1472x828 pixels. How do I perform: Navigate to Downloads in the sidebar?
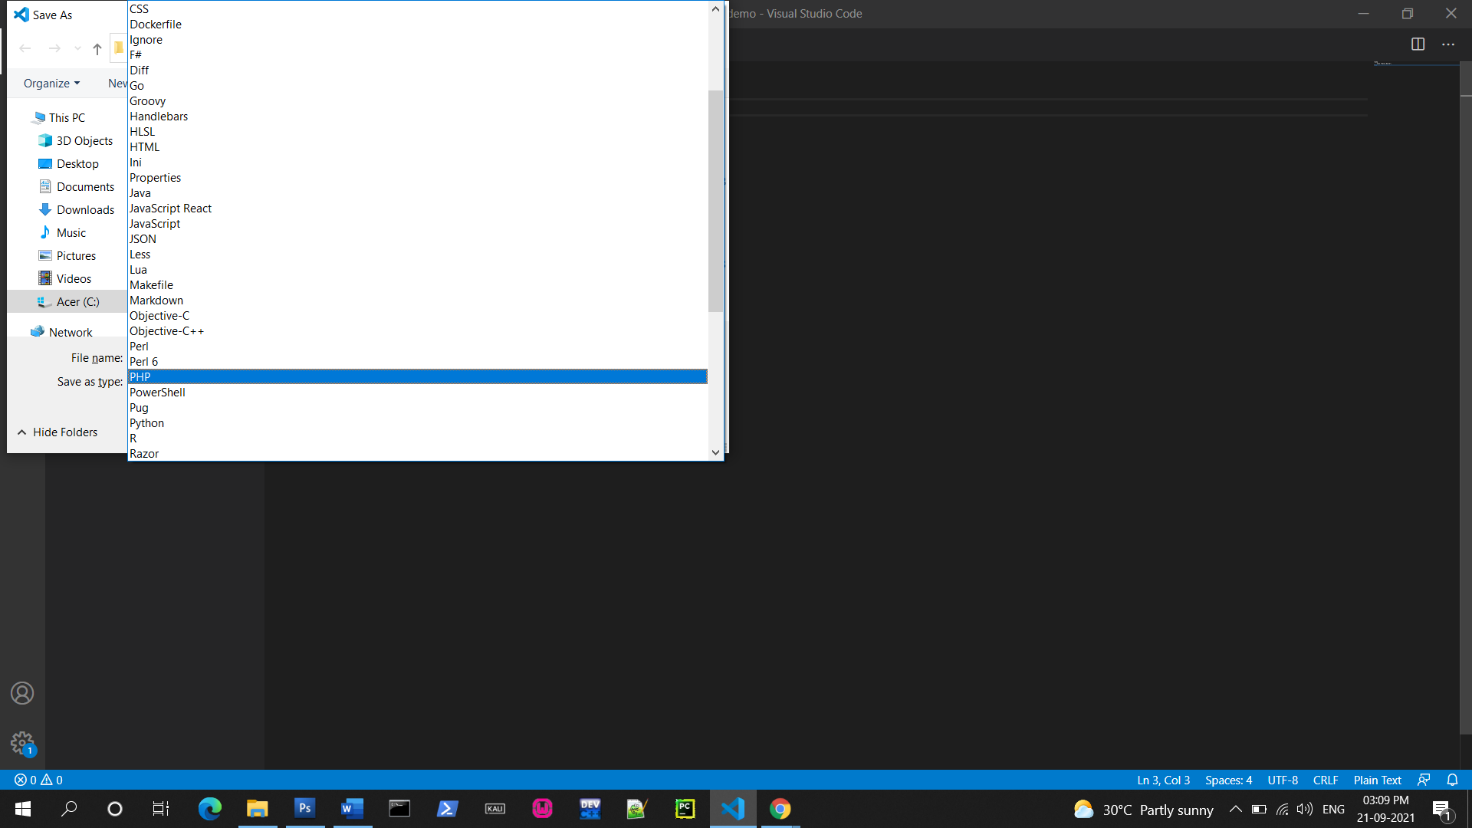click(x=83, y=209)
